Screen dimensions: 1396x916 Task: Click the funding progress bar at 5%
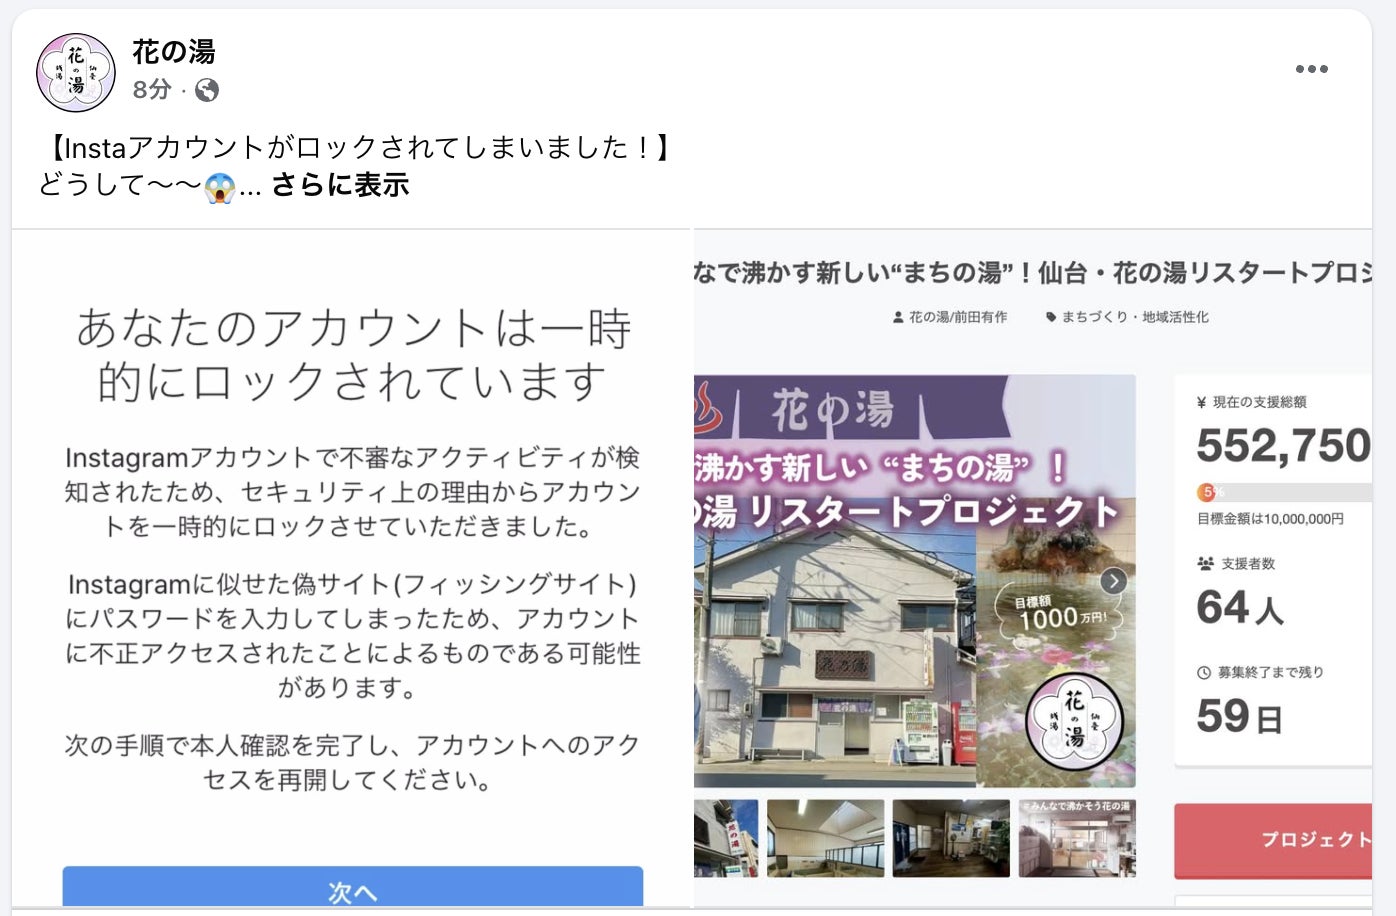pos(1284,492)
